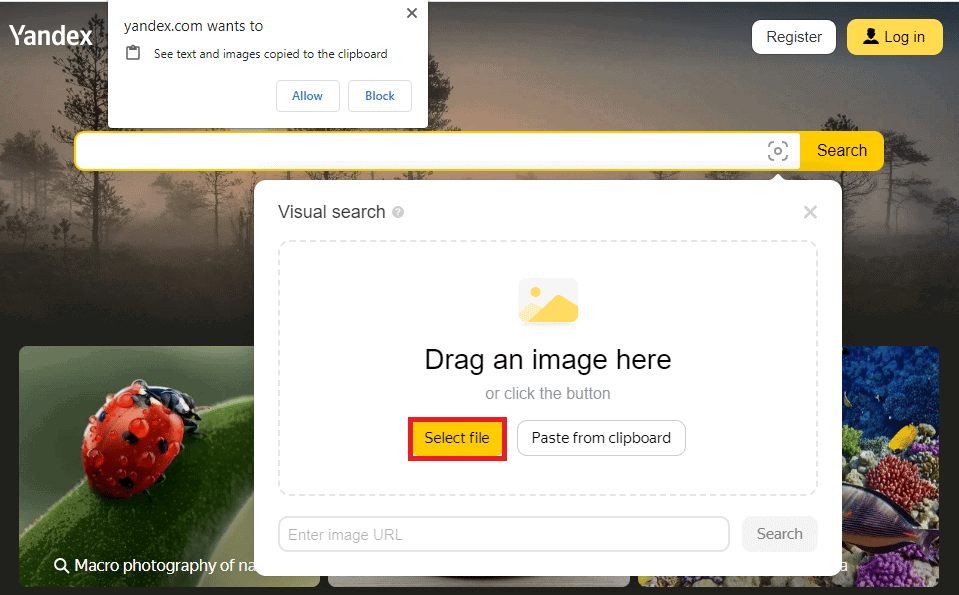Click the help icon beside Visual search title
The image size is (959, 595).
click(399, 212)
